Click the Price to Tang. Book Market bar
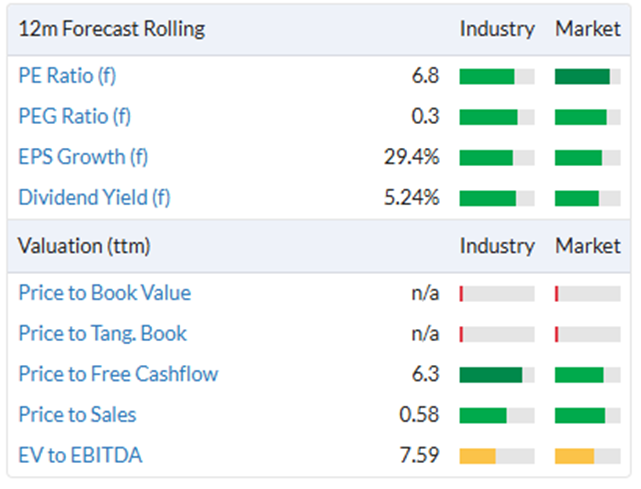This screenshot has width=641, height=489. click(587, 334)
